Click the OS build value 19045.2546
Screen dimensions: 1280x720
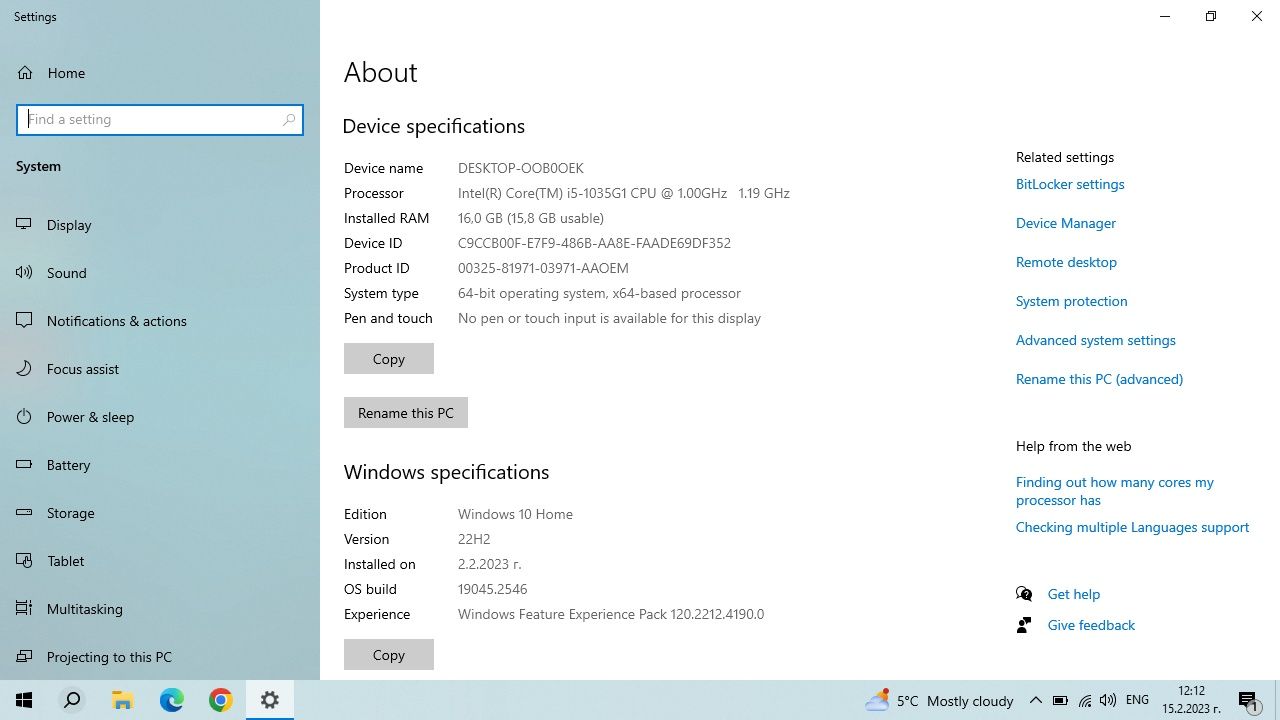[x=492, y=589]
